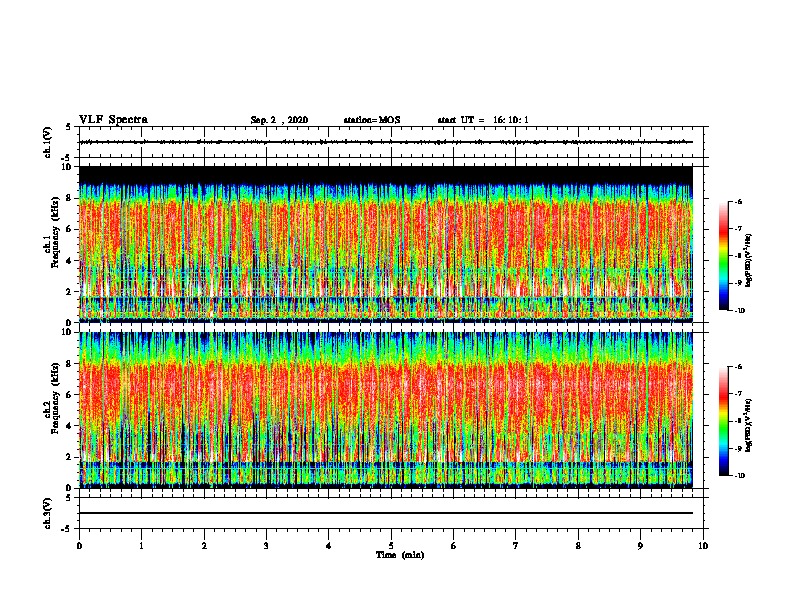
Task: Select the date text "Sep. 2 , 2020"
Action: pyautogui.click(x=279, y=120)
